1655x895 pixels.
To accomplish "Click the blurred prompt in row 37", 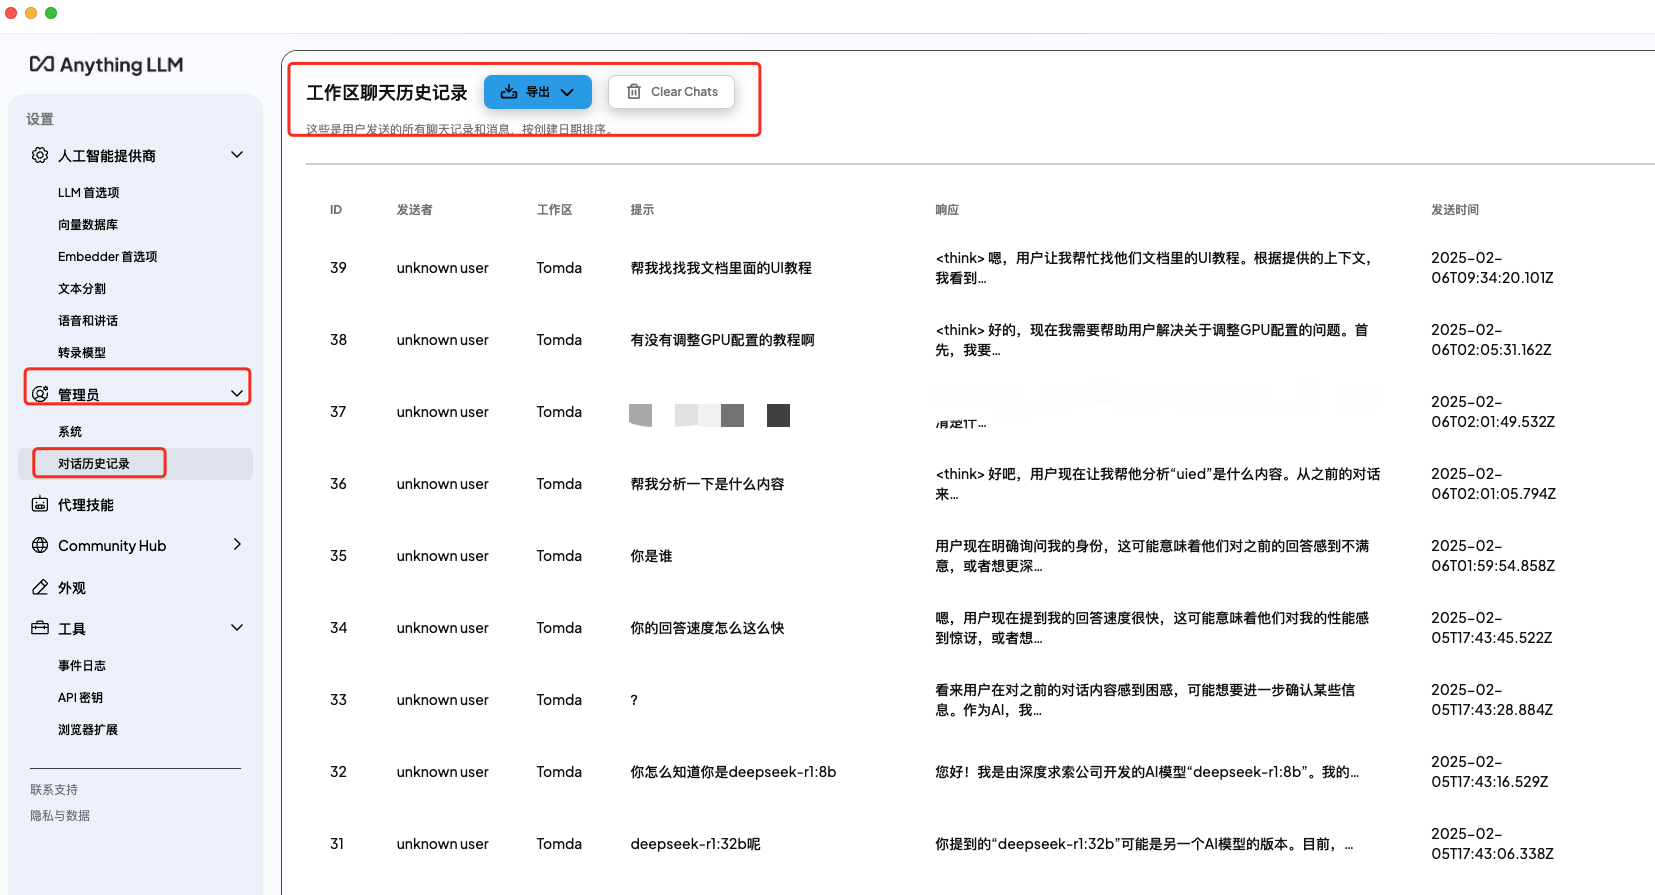I will (709, 415).
